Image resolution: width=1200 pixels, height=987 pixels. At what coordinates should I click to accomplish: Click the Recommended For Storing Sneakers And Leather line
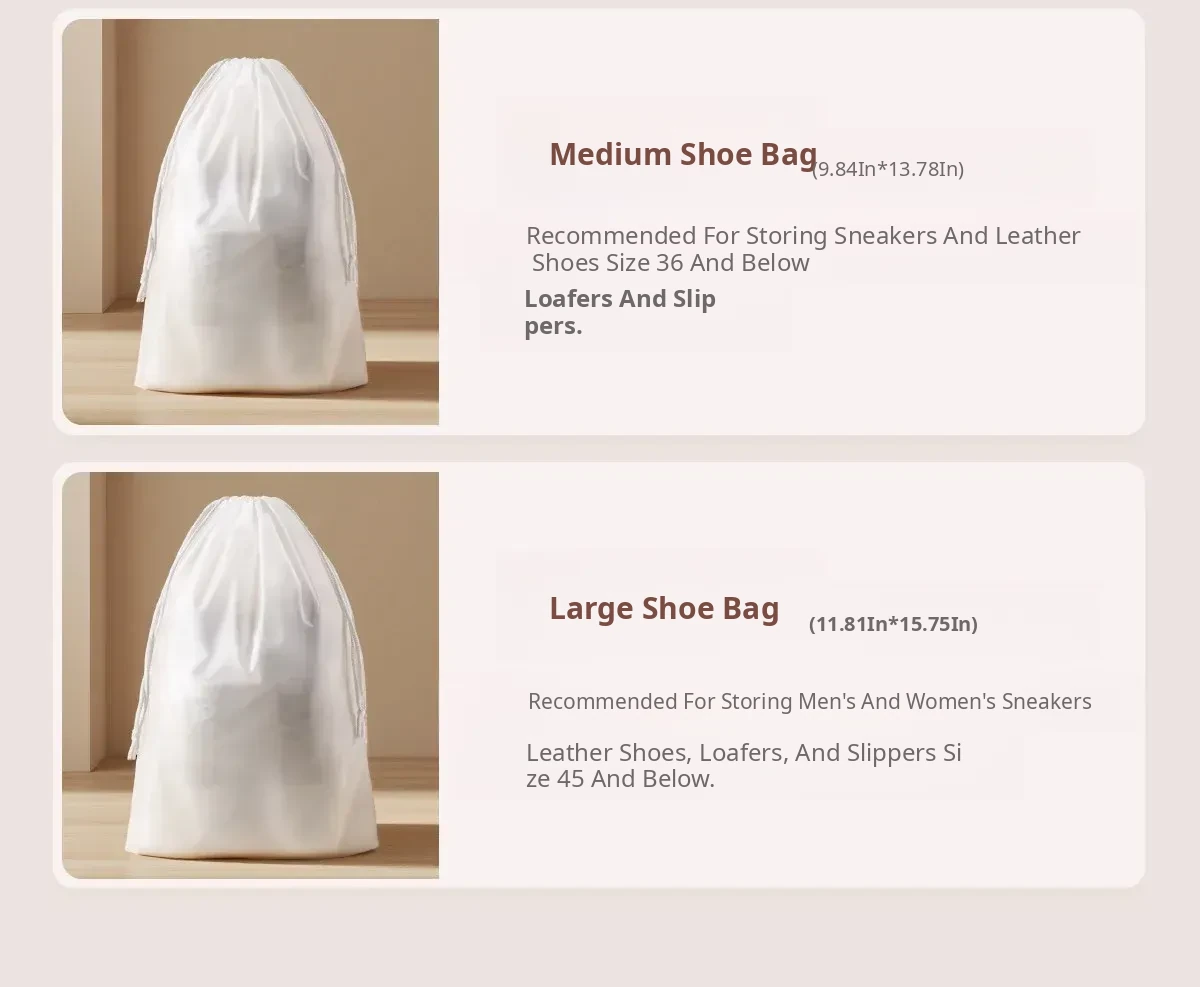click(x=803, y=236)
